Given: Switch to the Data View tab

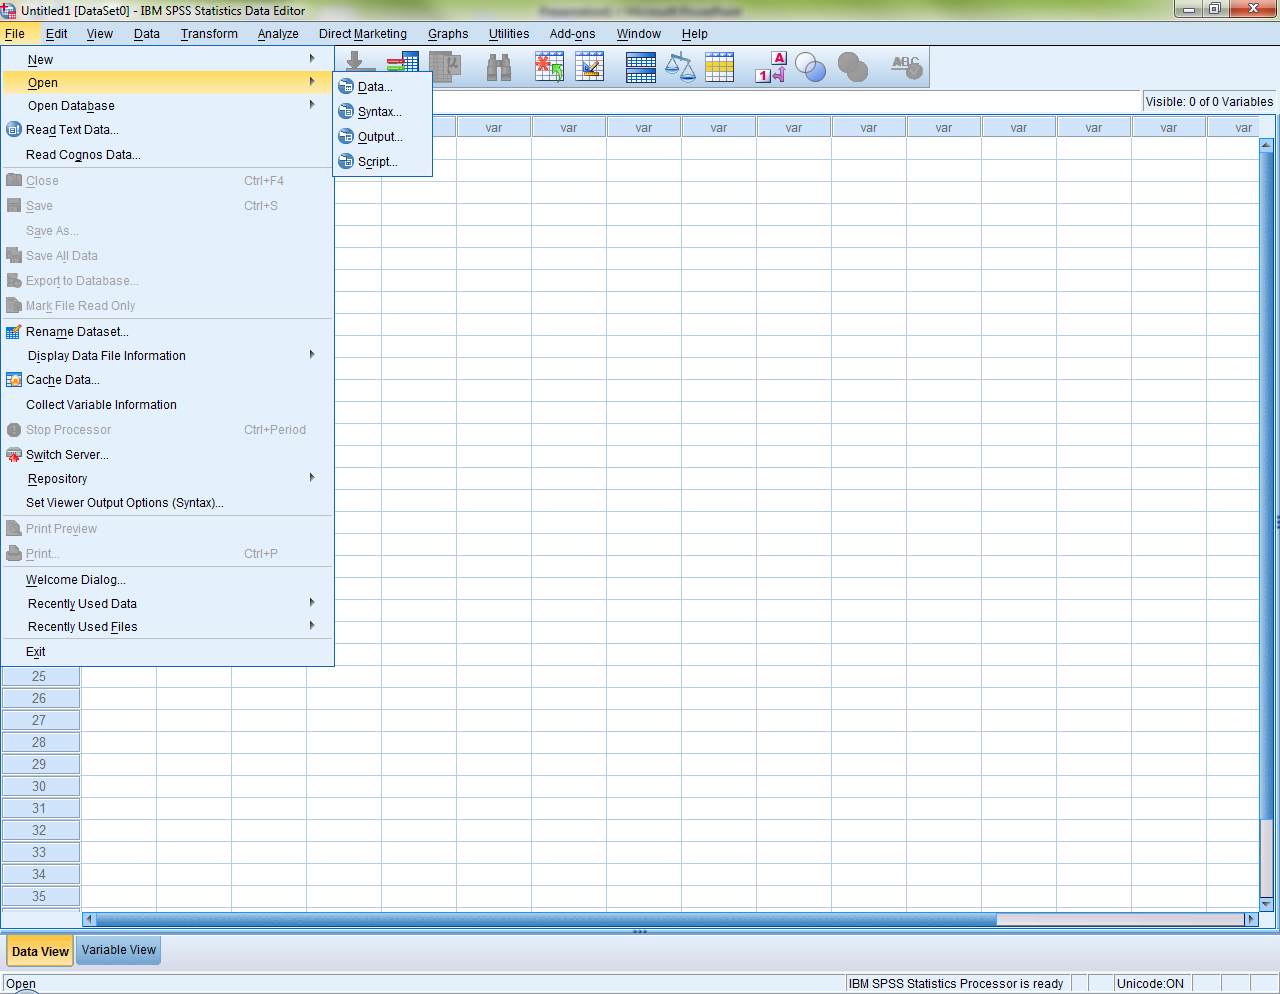Looking at the screenshot, I should 41,951.
